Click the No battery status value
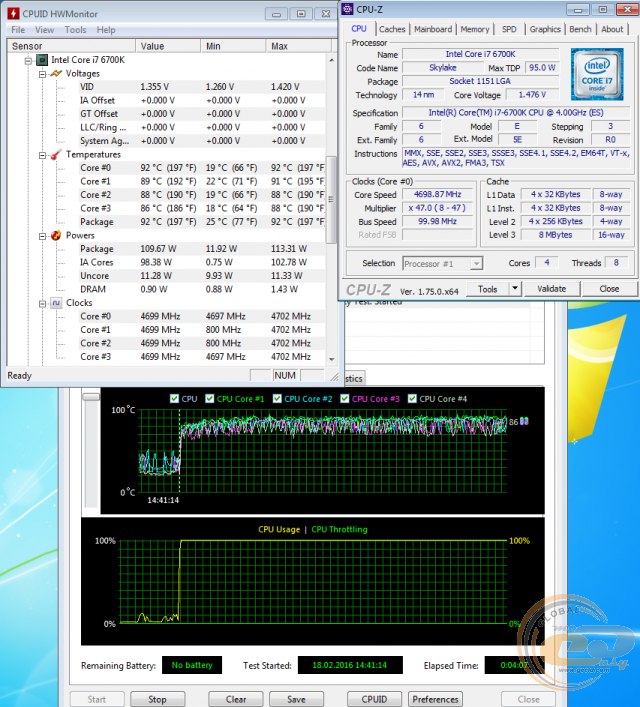 click(x=192, y=665)
